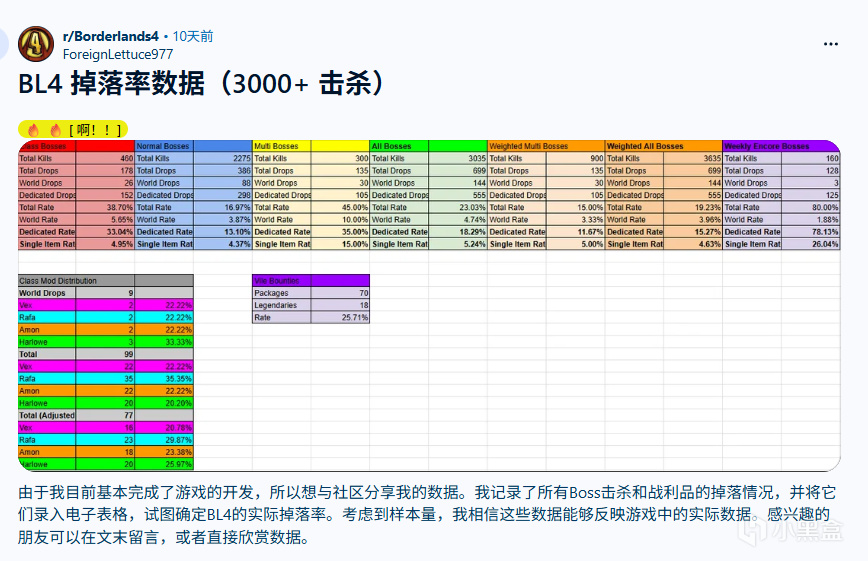Select the 78.13% dedicated rate cell
Viewport: 868px width, 561px height.
(x=810, y=231)
